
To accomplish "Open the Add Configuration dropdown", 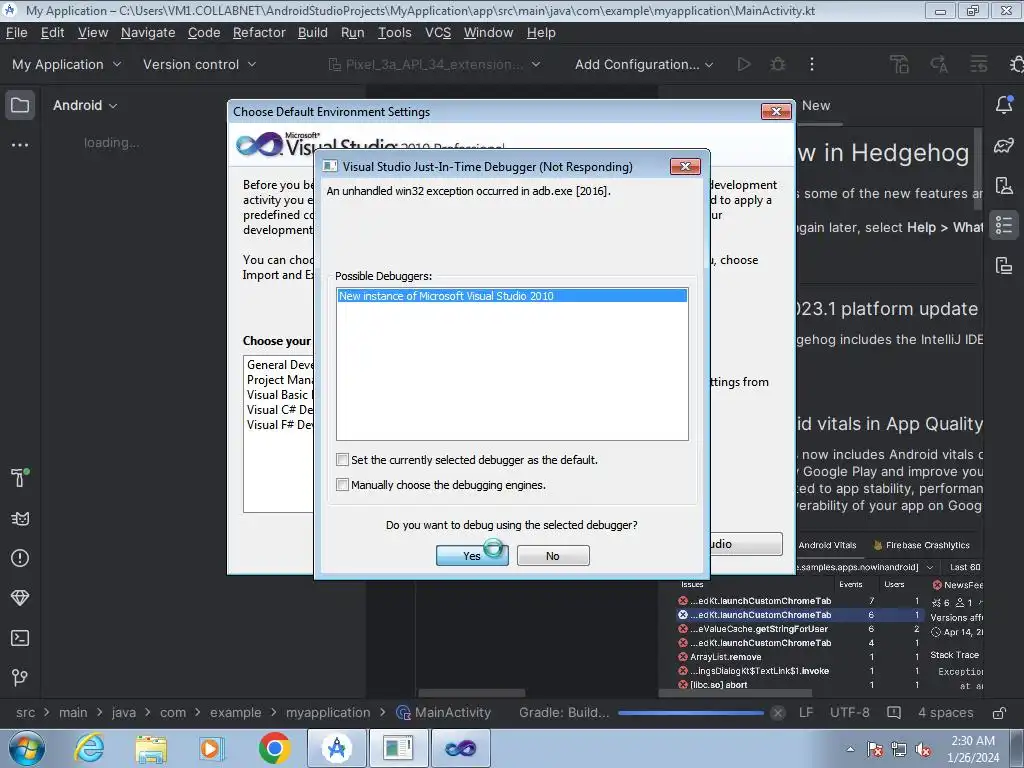I will 643,64.
